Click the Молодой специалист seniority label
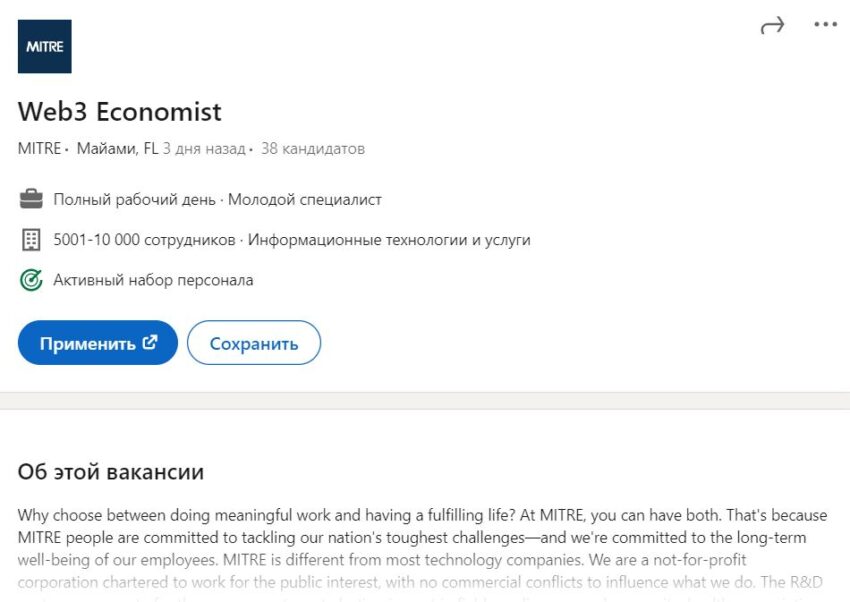The image size is (850, 602). pyautogui.click(x=305, y=199)
